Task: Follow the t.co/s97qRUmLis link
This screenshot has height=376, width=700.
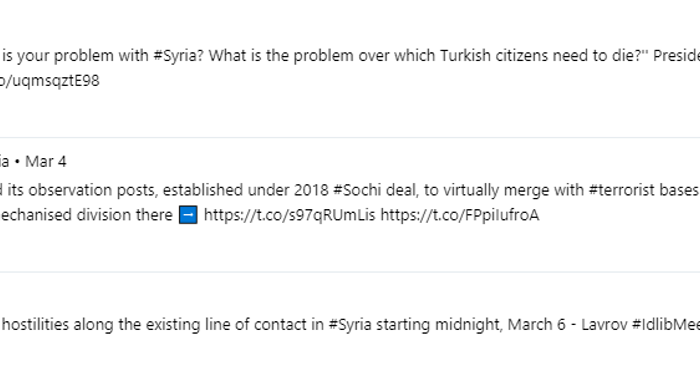Action: pyautogui.click(x=289, y=215)
